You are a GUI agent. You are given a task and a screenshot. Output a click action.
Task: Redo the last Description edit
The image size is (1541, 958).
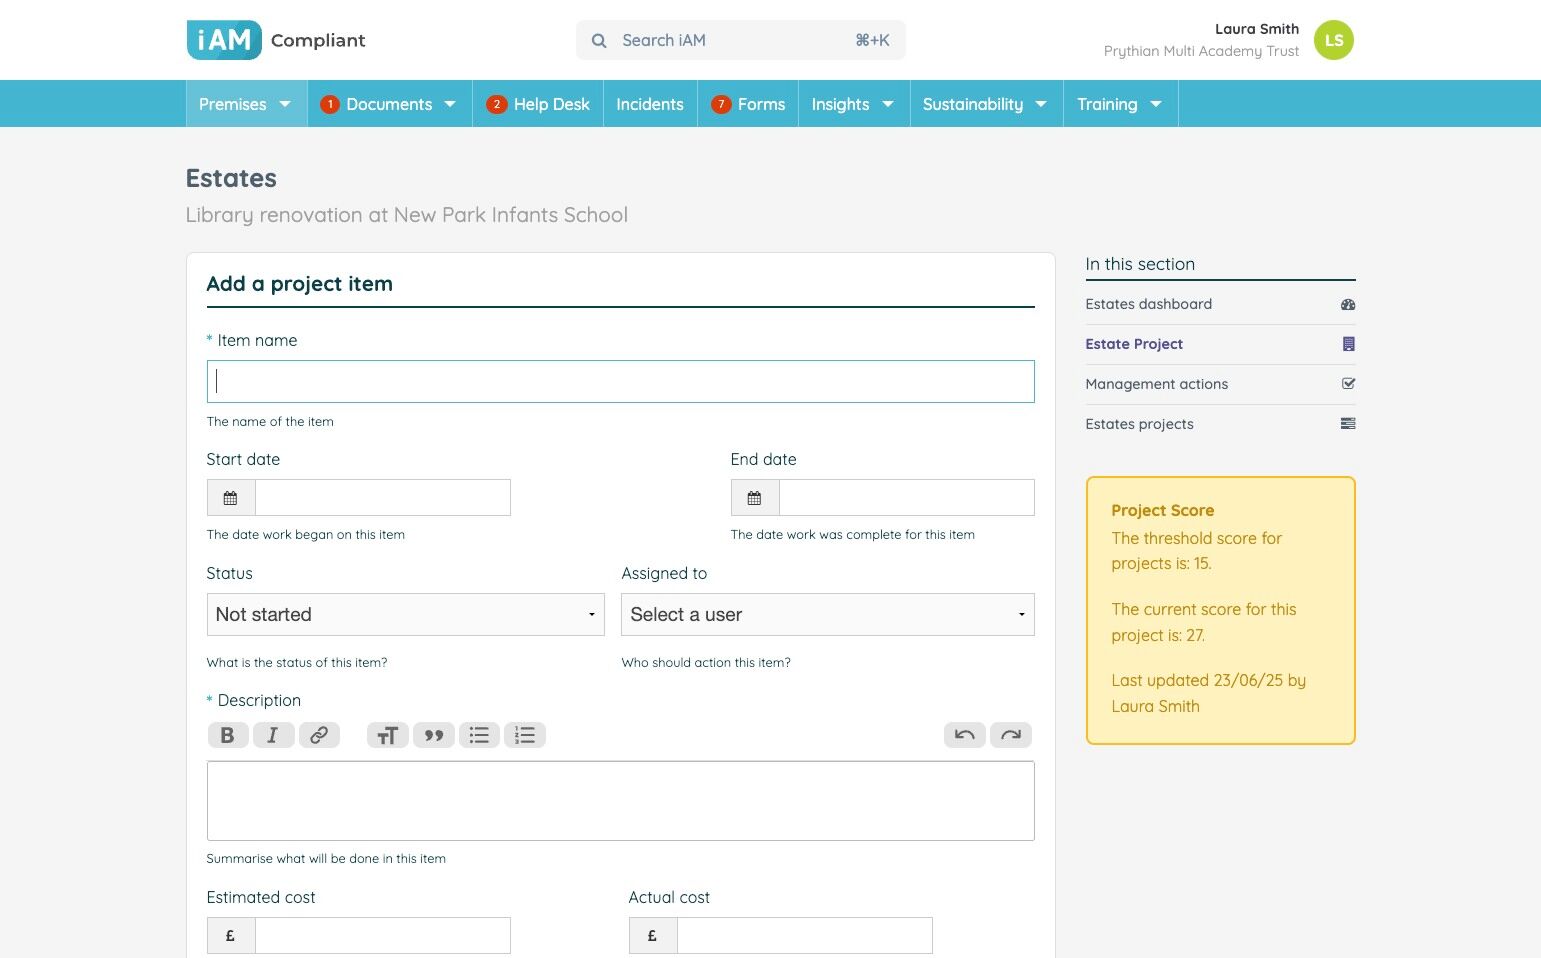click(x=1010, y=735)
